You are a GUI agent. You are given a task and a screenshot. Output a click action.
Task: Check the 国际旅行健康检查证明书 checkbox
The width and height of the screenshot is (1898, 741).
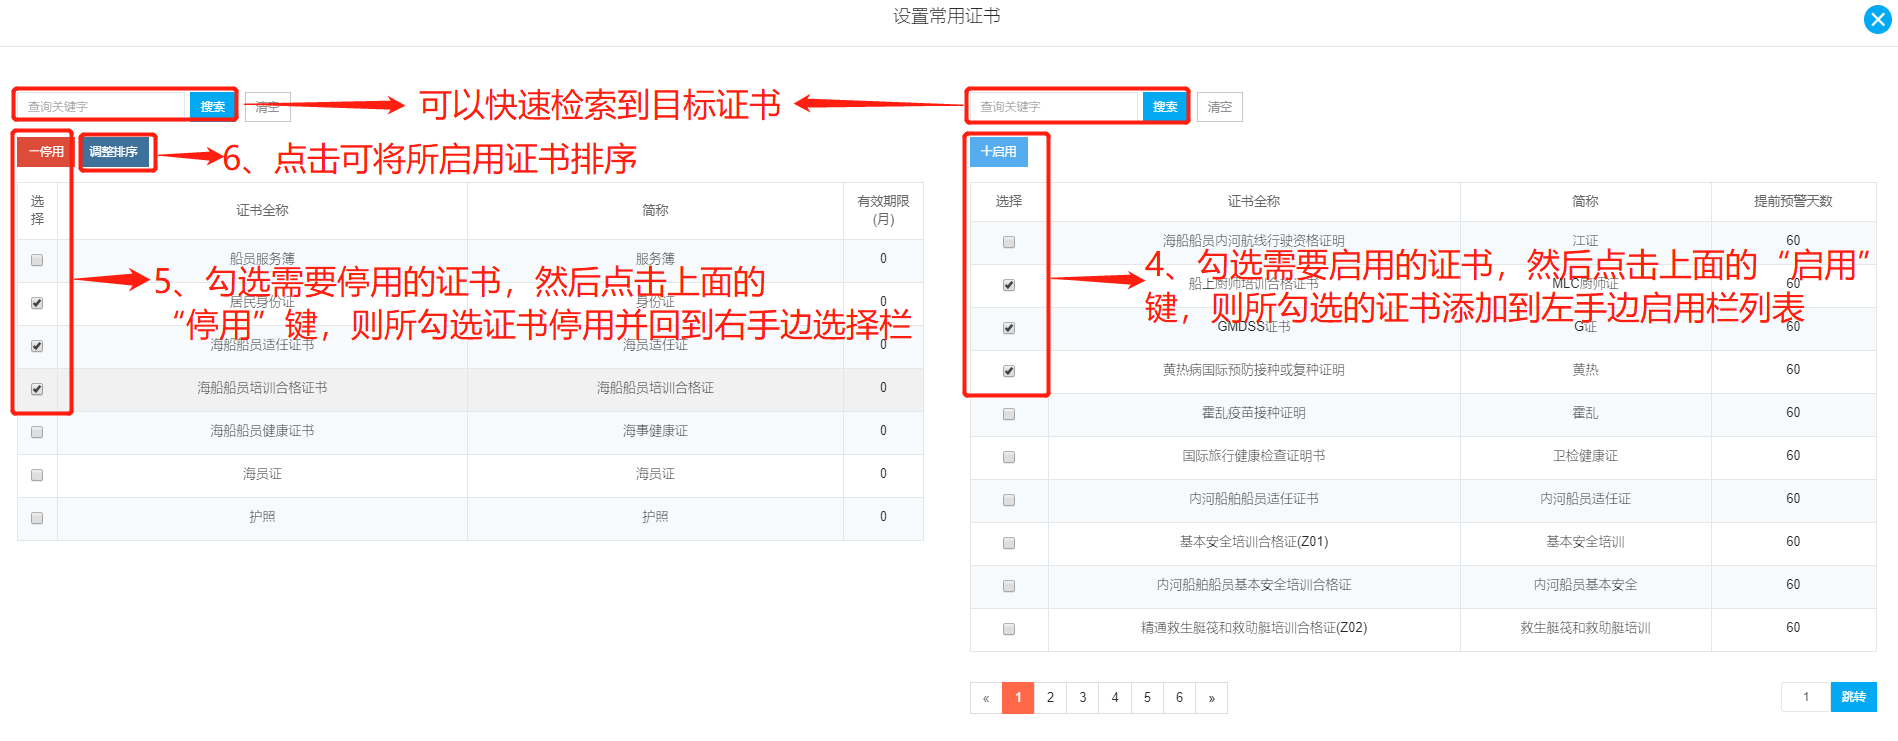(x=1009, y=457)
